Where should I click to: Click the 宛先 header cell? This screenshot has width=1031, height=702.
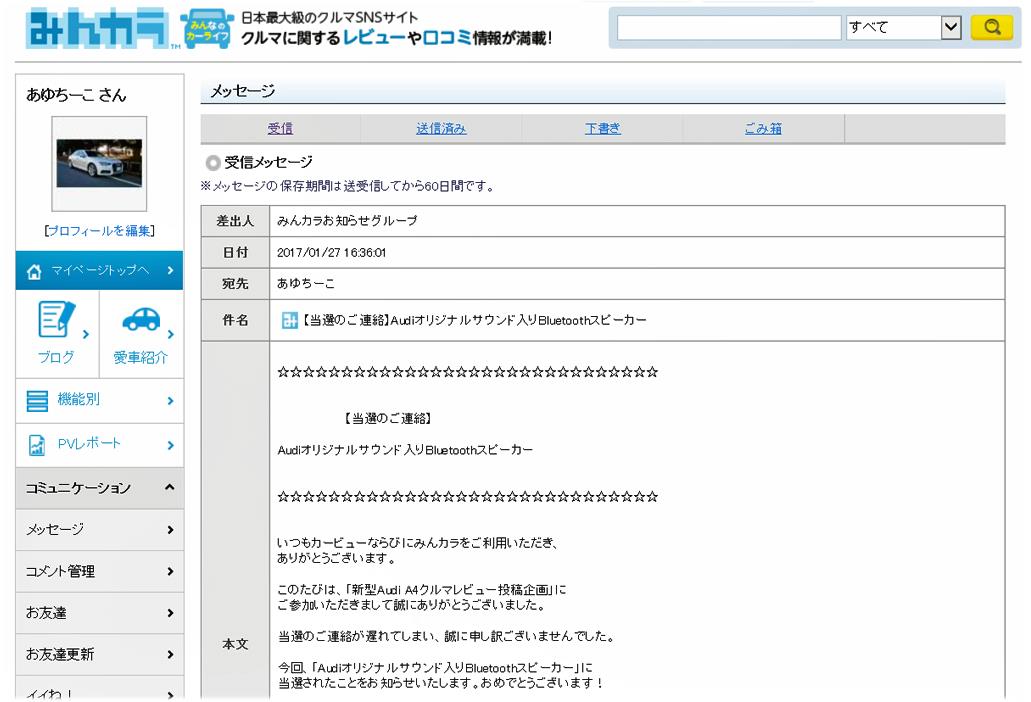click(235, 283)
